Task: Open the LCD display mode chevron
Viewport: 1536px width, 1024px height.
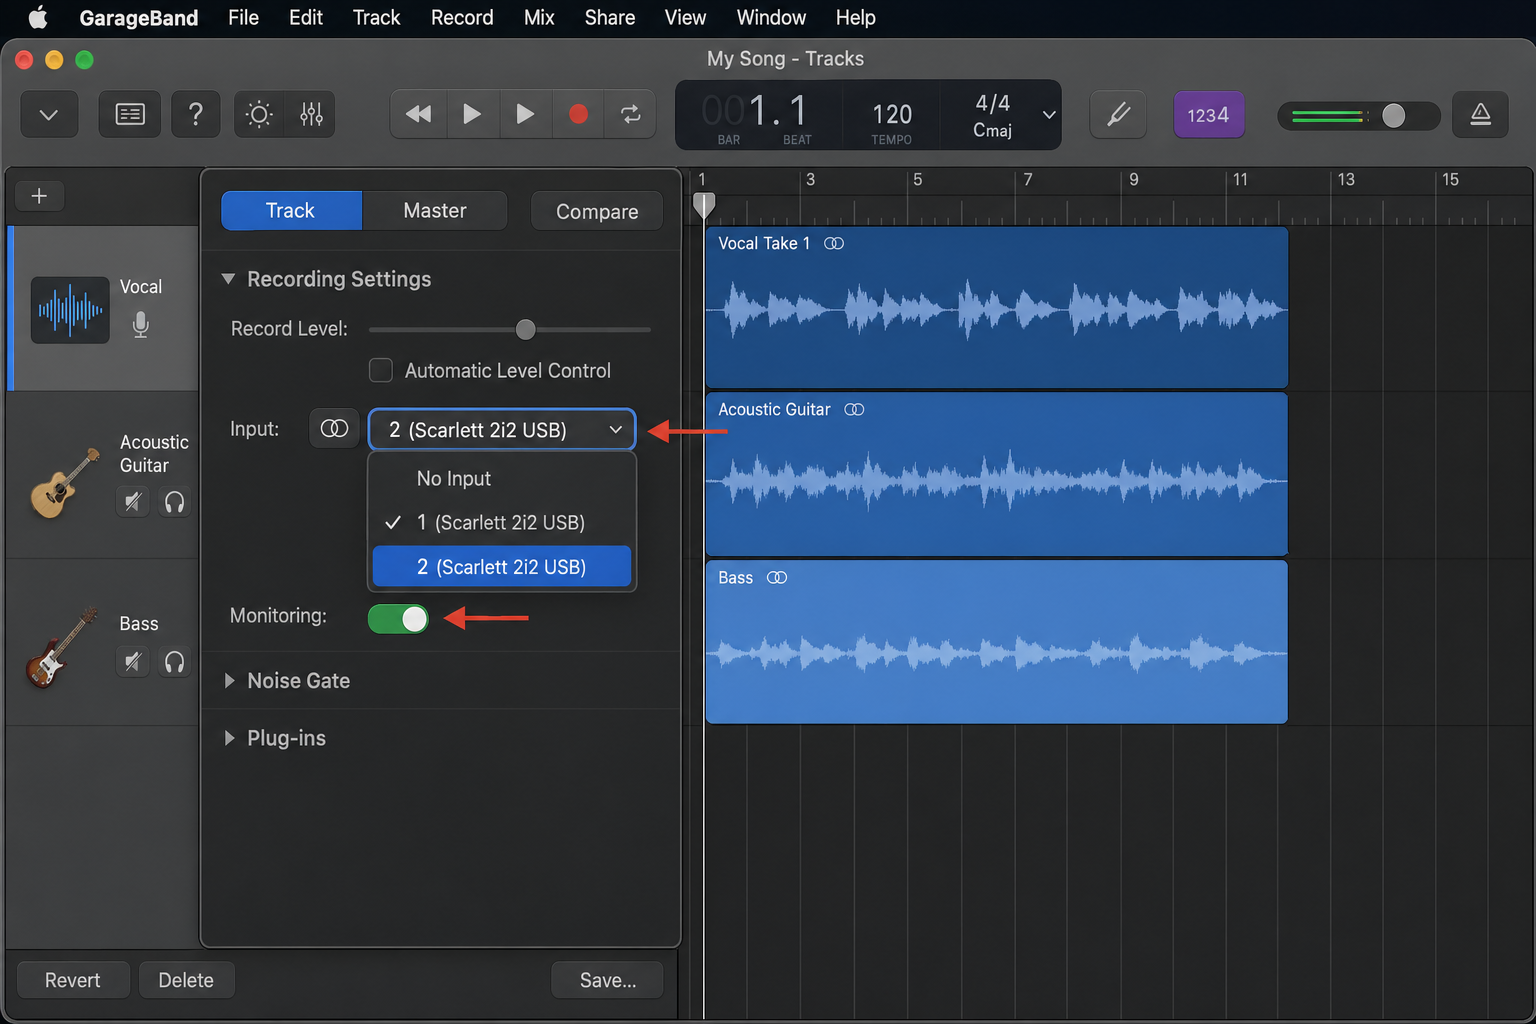Action: coord(1049,114)
